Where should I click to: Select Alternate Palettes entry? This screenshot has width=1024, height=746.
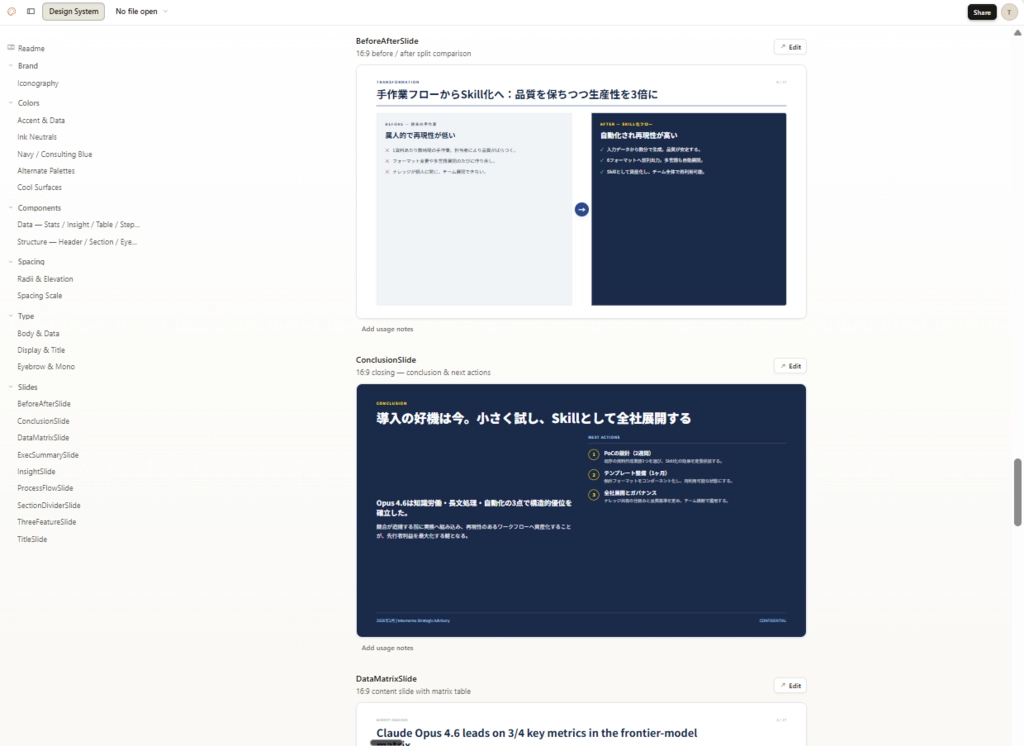(46, 170)
